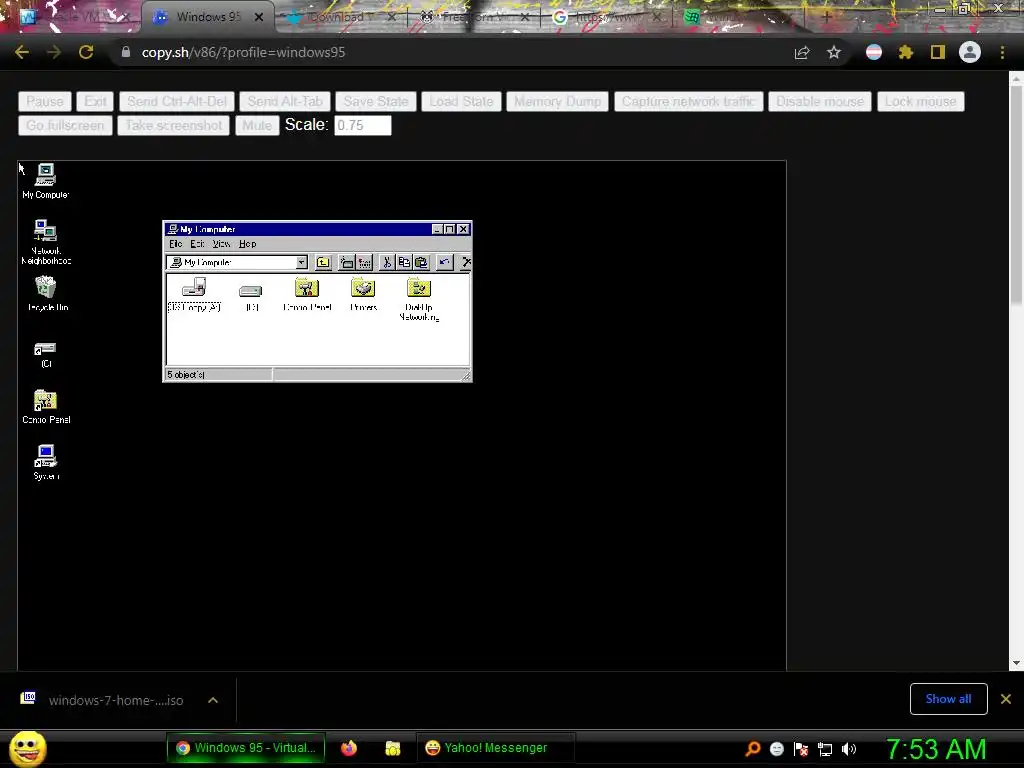Click Disconnect Network Drive toolbar icon
The image size is (1024, 768).
click(x=364, y=263)
